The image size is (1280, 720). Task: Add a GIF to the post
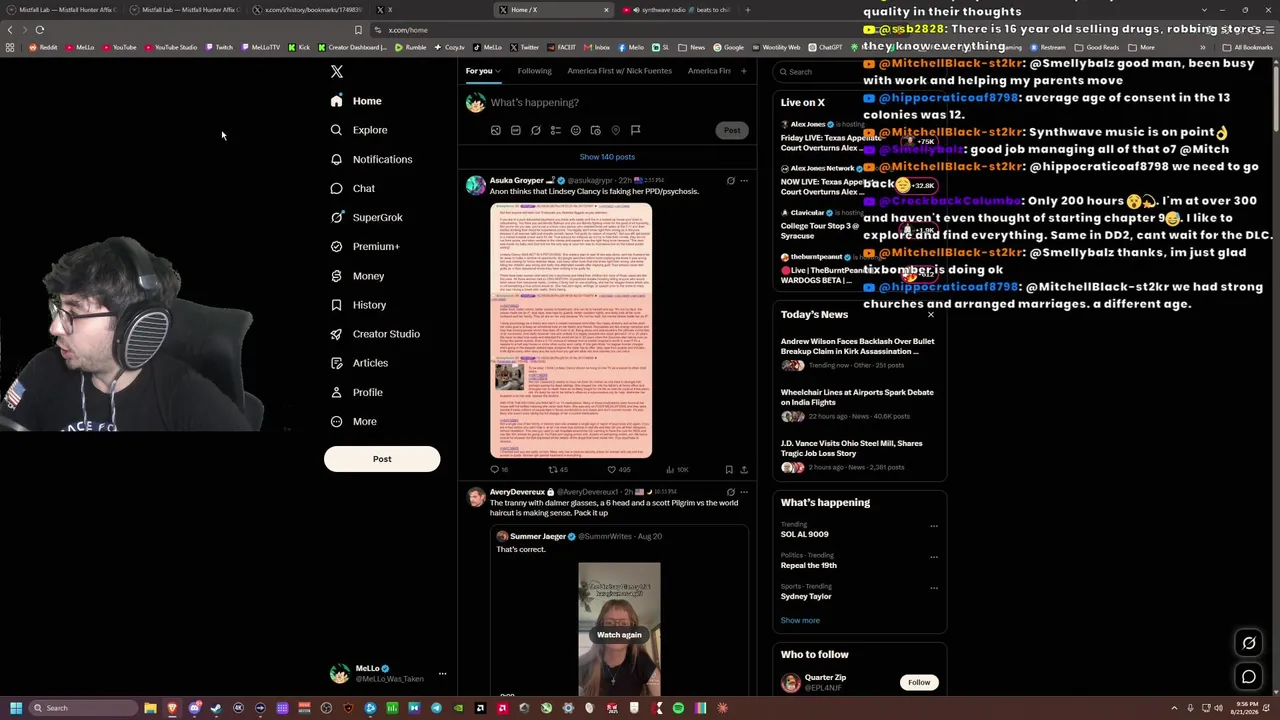pyautogui.click(x=516, y=130)
